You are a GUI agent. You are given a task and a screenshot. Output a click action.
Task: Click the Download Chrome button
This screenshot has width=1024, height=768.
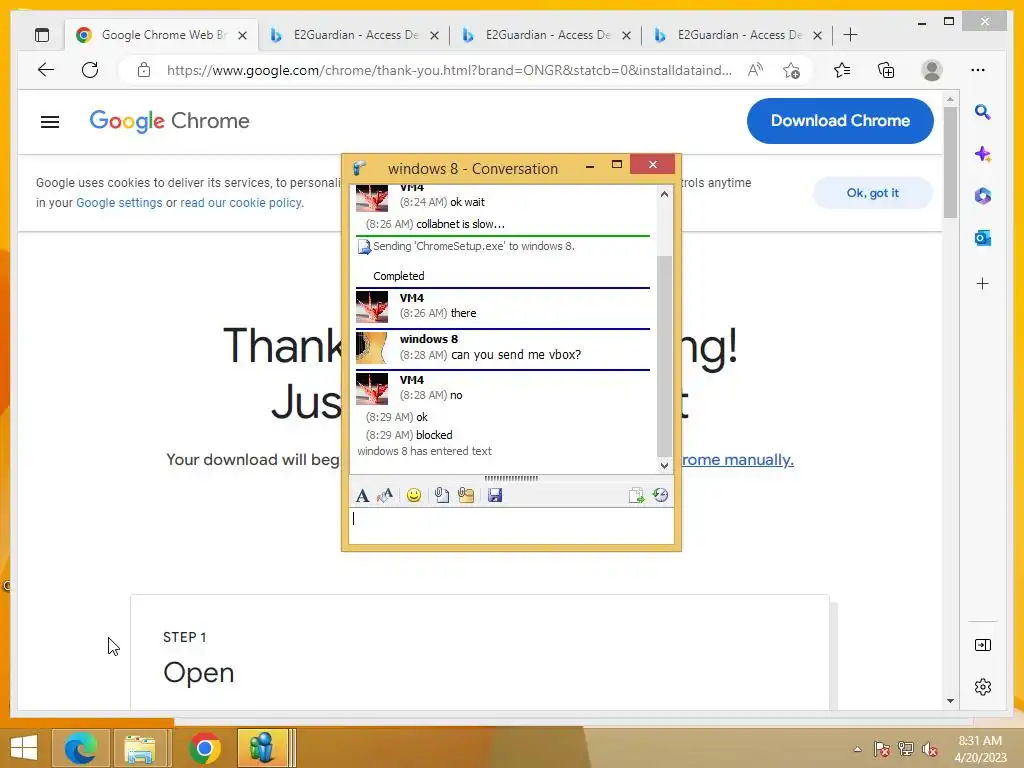[x=840, y=121]
